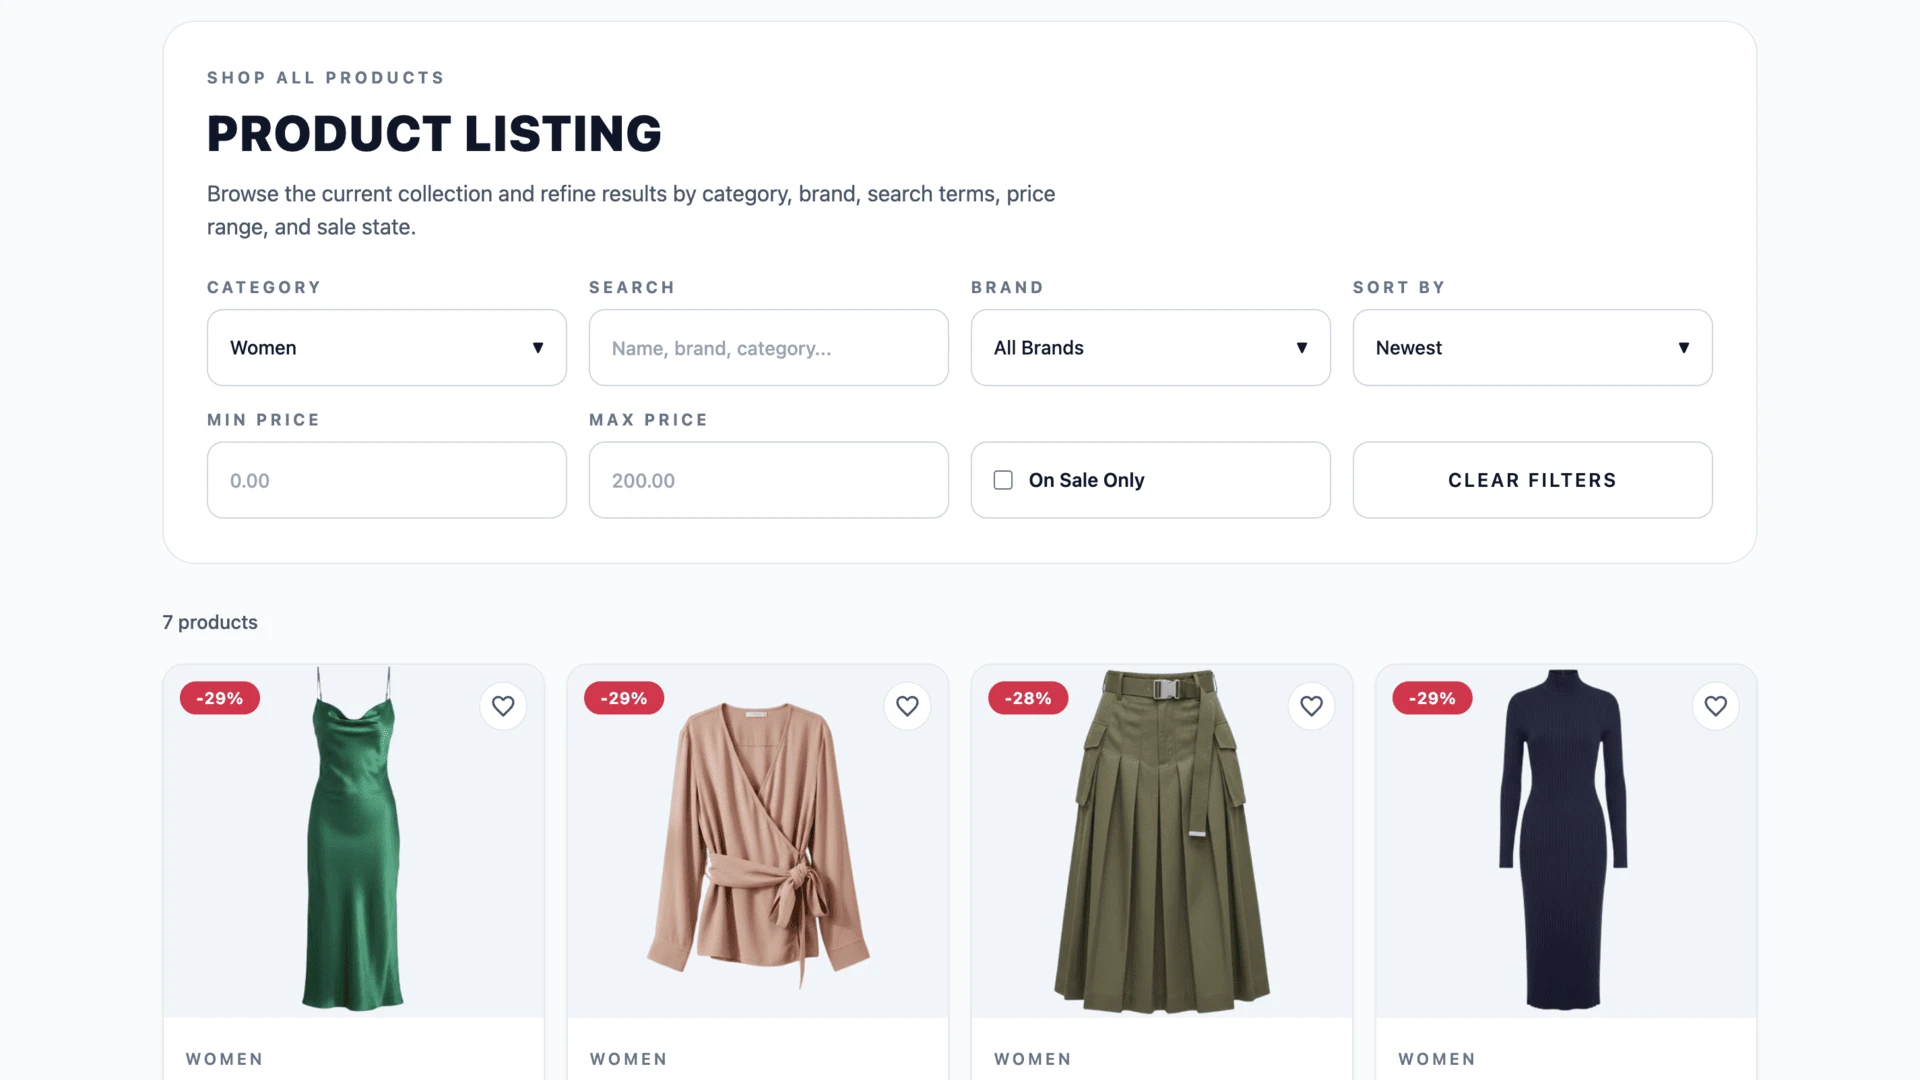1920x1080 pixels.
Task: Enable the On Sale Only checkbox
Action: tap(1003, 480)
